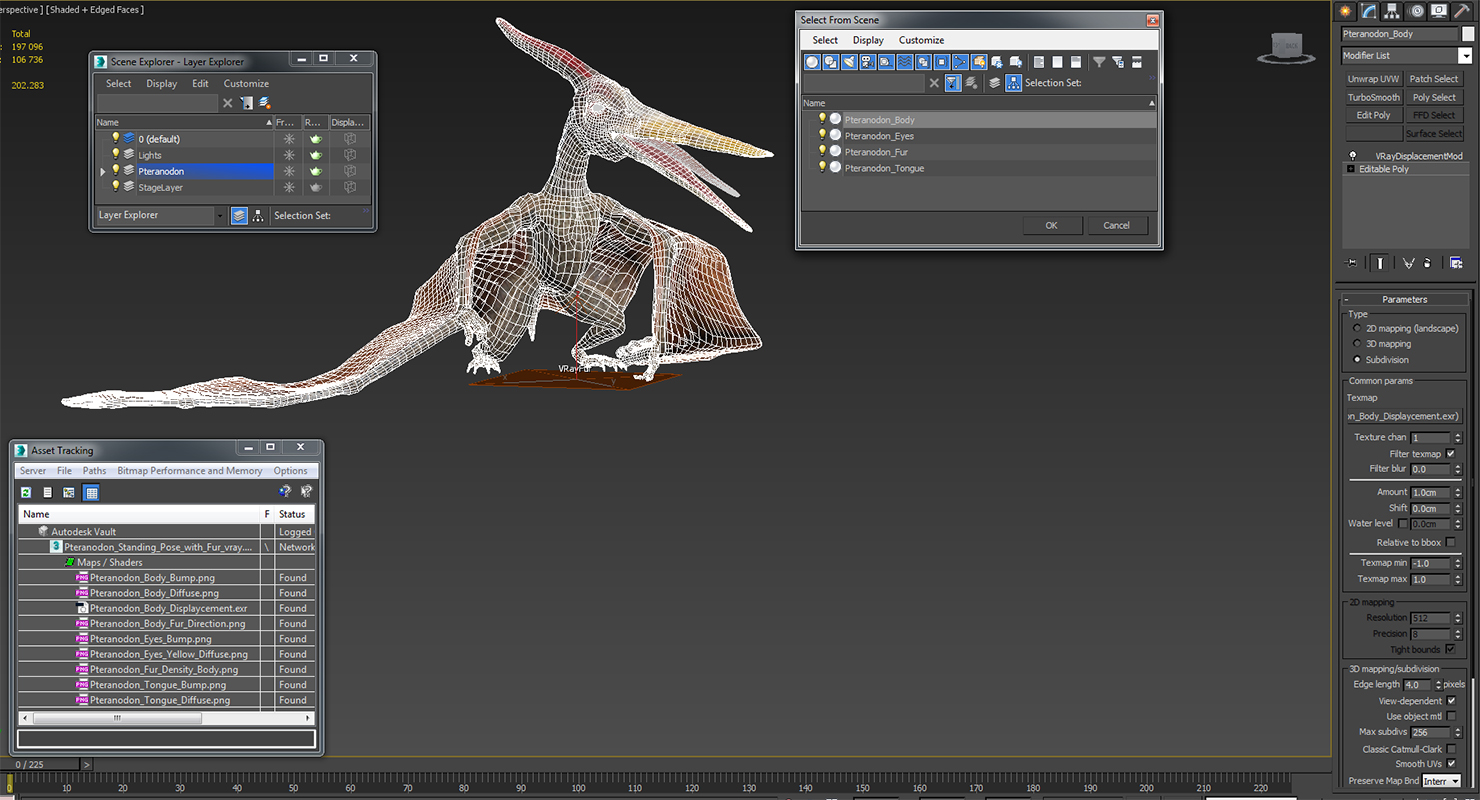Click the Pteranodon_Body_Displaycement.exr asset row
The height and width of the screenshot is (800, 1480).
tap(166, 608)
